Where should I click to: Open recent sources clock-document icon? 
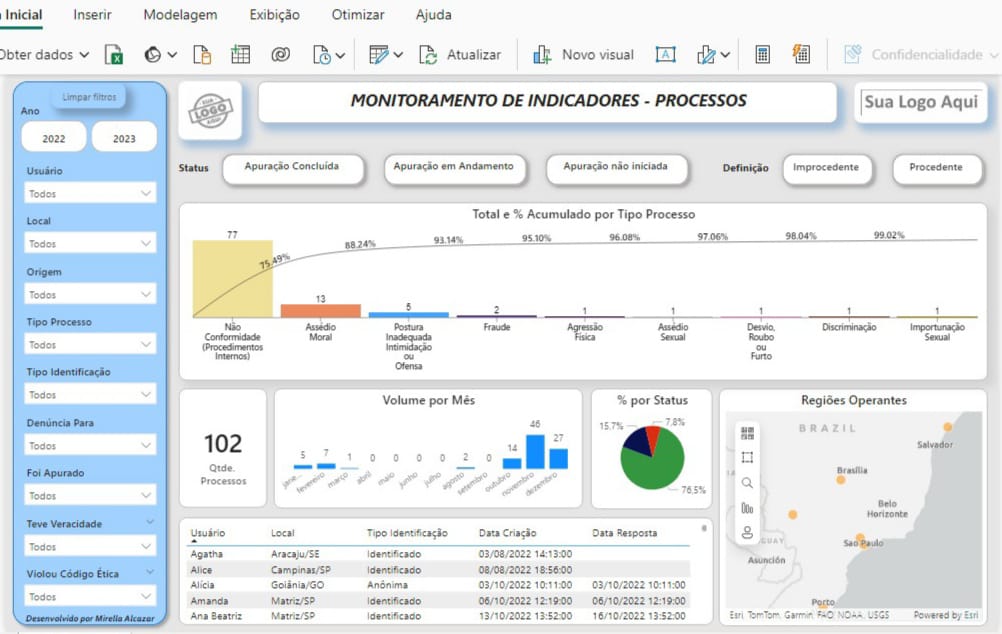click(x=321, y=55)
